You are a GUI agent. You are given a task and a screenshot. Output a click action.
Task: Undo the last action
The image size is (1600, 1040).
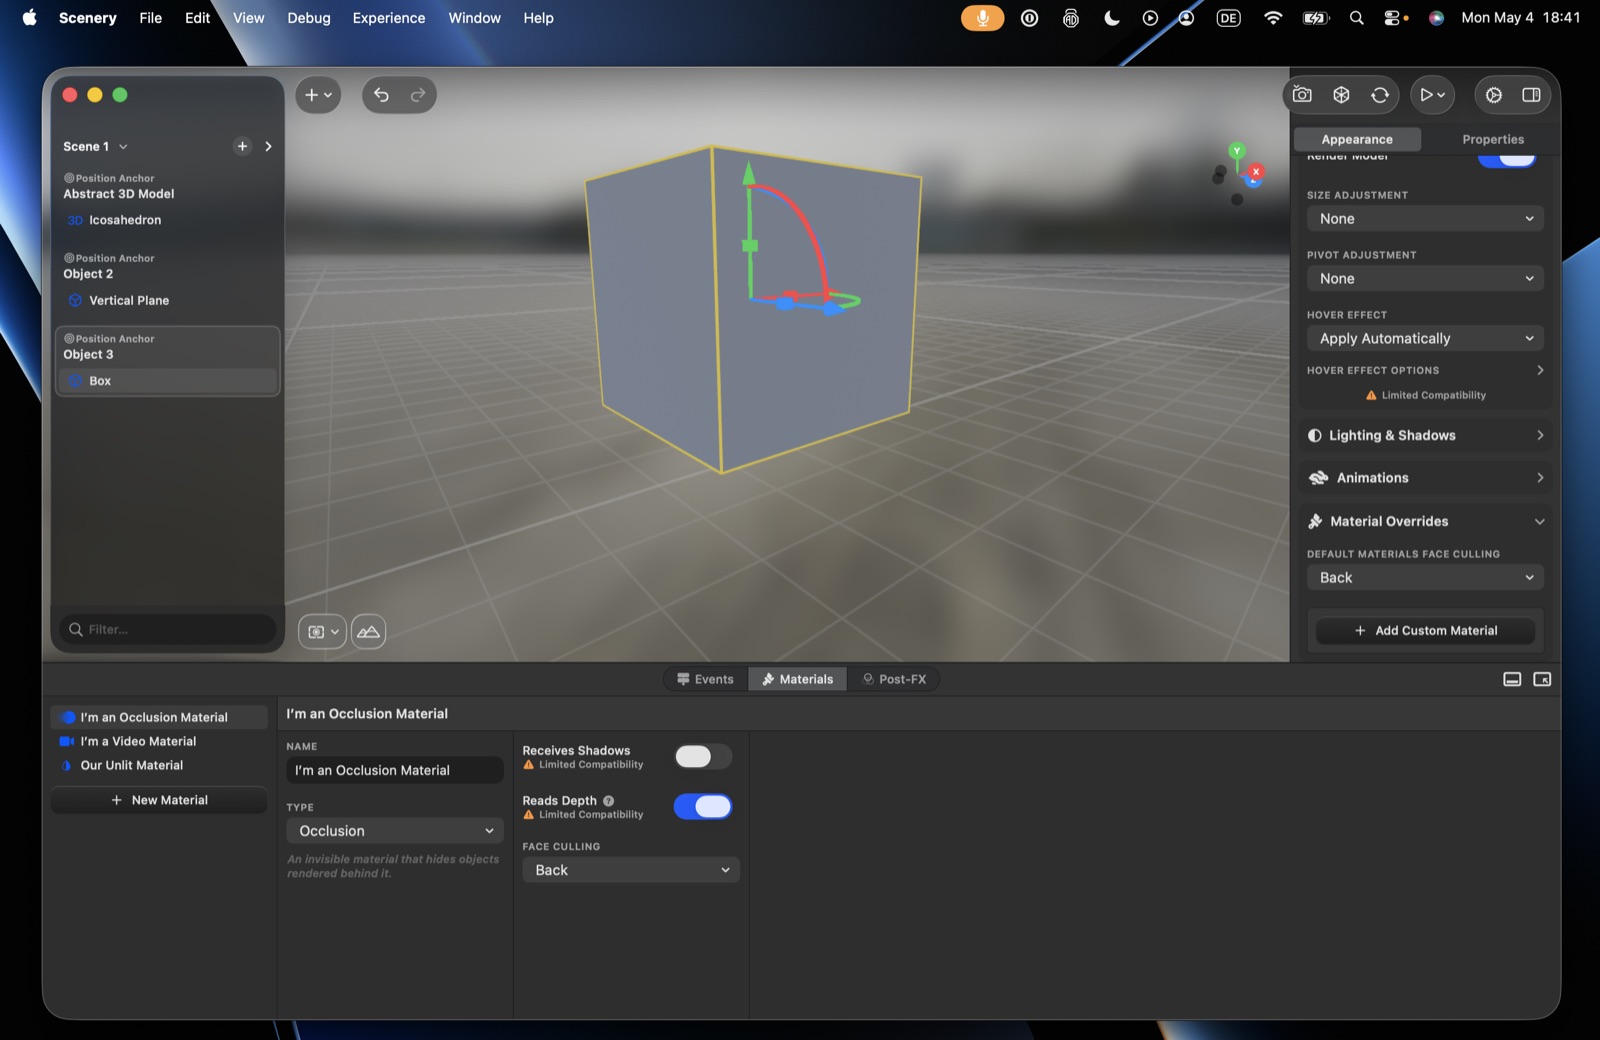pos(381,95)
